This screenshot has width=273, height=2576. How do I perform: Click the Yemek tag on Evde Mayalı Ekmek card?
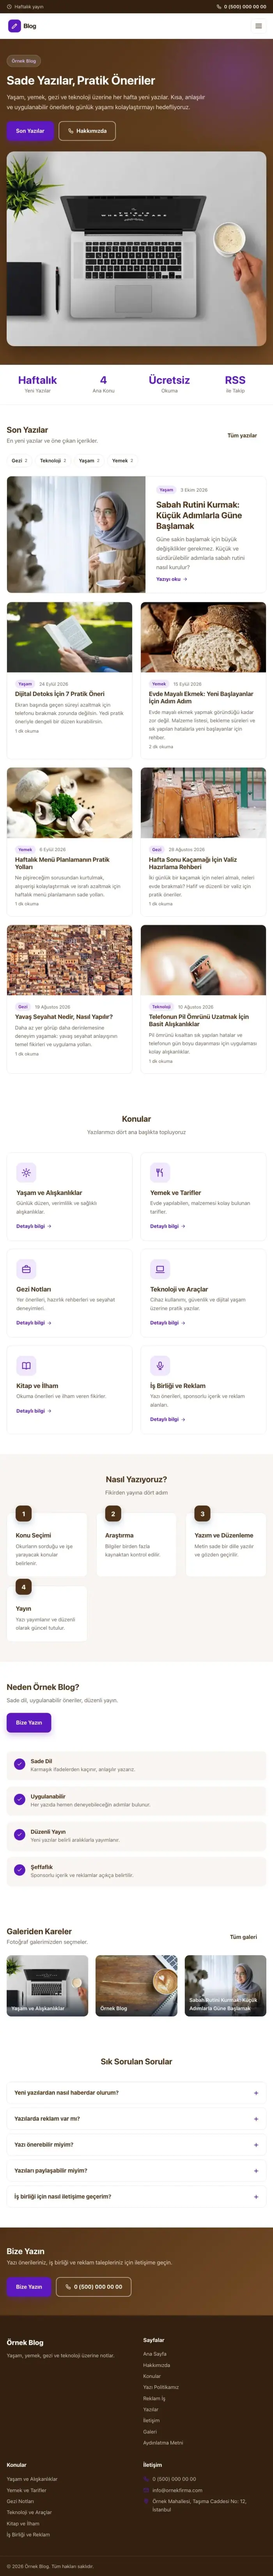(159, 684)
